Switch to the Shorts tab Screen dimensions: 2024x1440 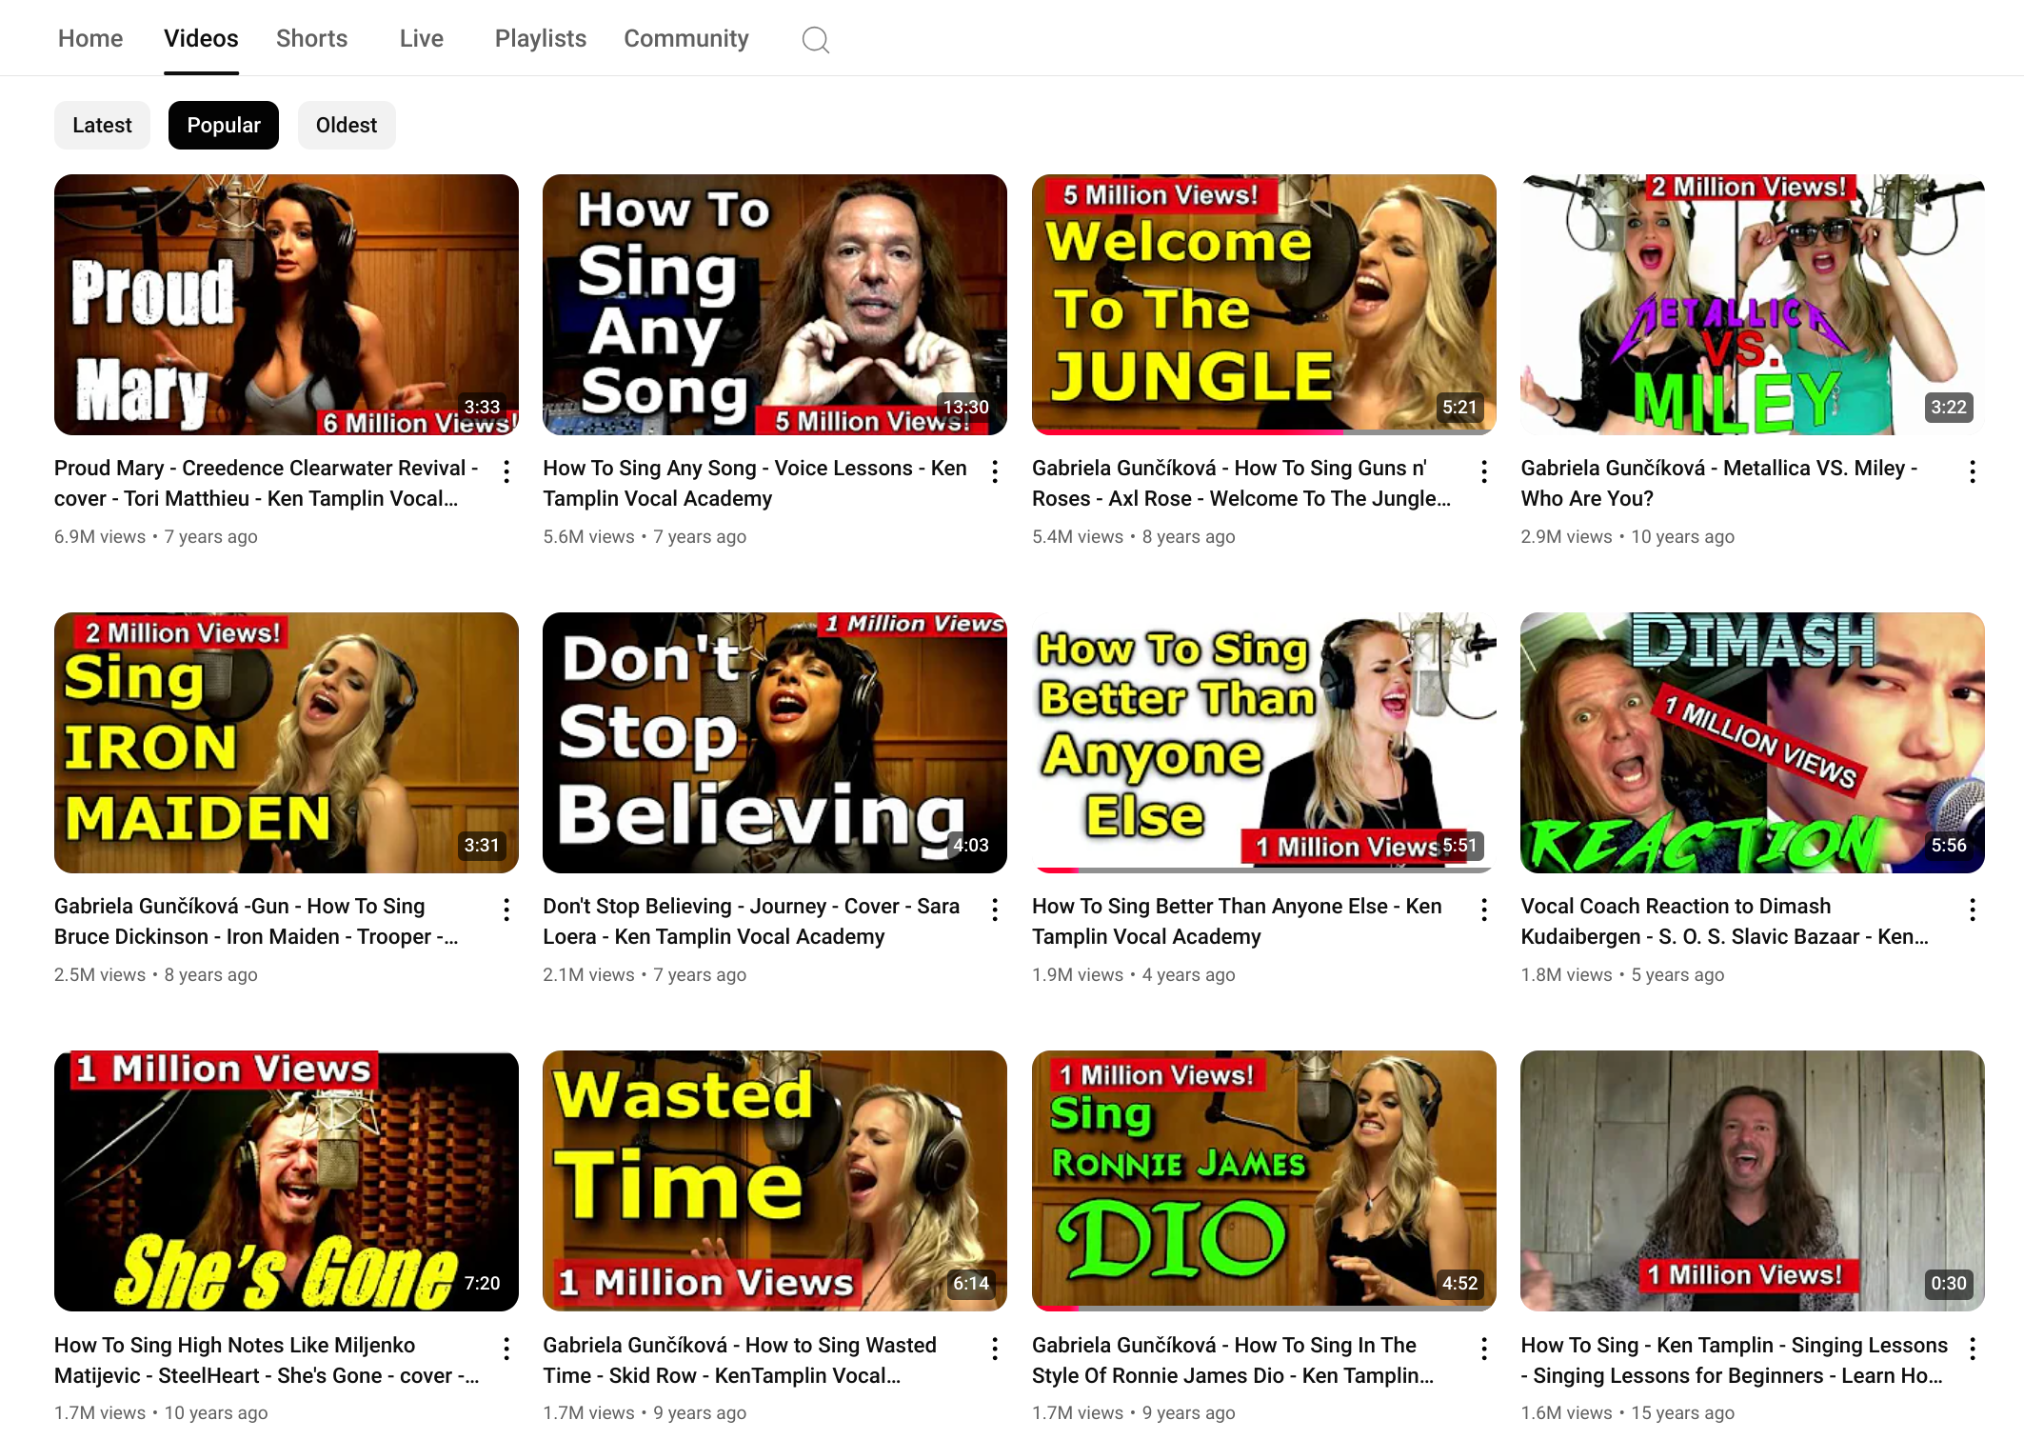click(312, 39)
